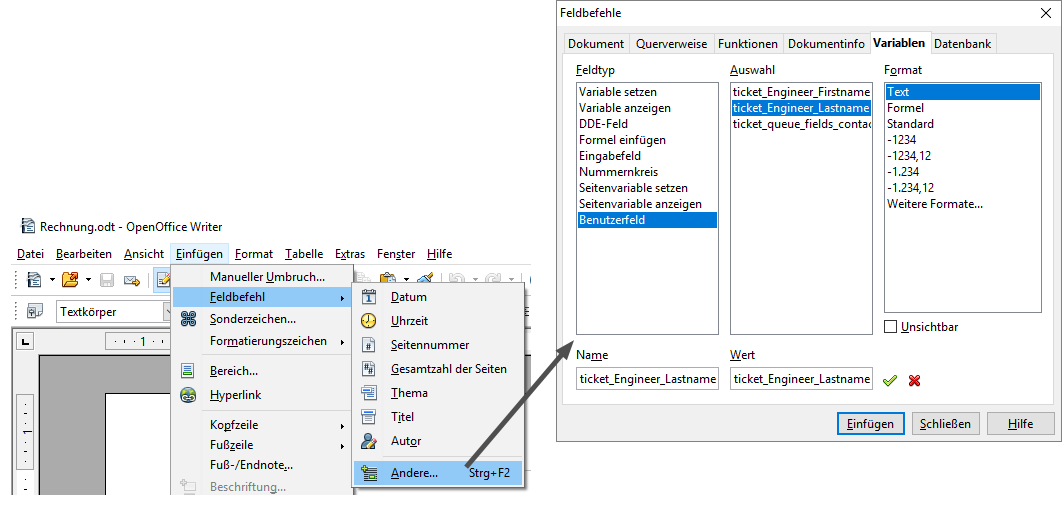This screenshot has height=507, width=1062.
Task: Click the Styles and Formatting icon
Action: click(x=35, y=311)
